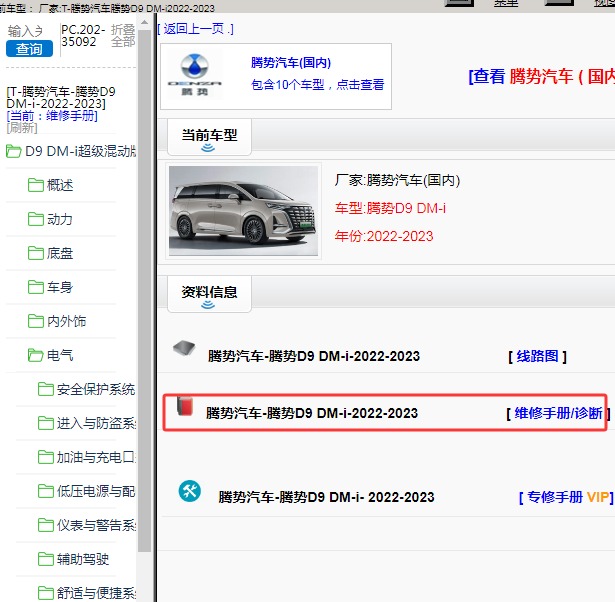The image size is (615, 602).
Task: Click 包含10个车型，点击查看 link
Action: pos(317,85)
